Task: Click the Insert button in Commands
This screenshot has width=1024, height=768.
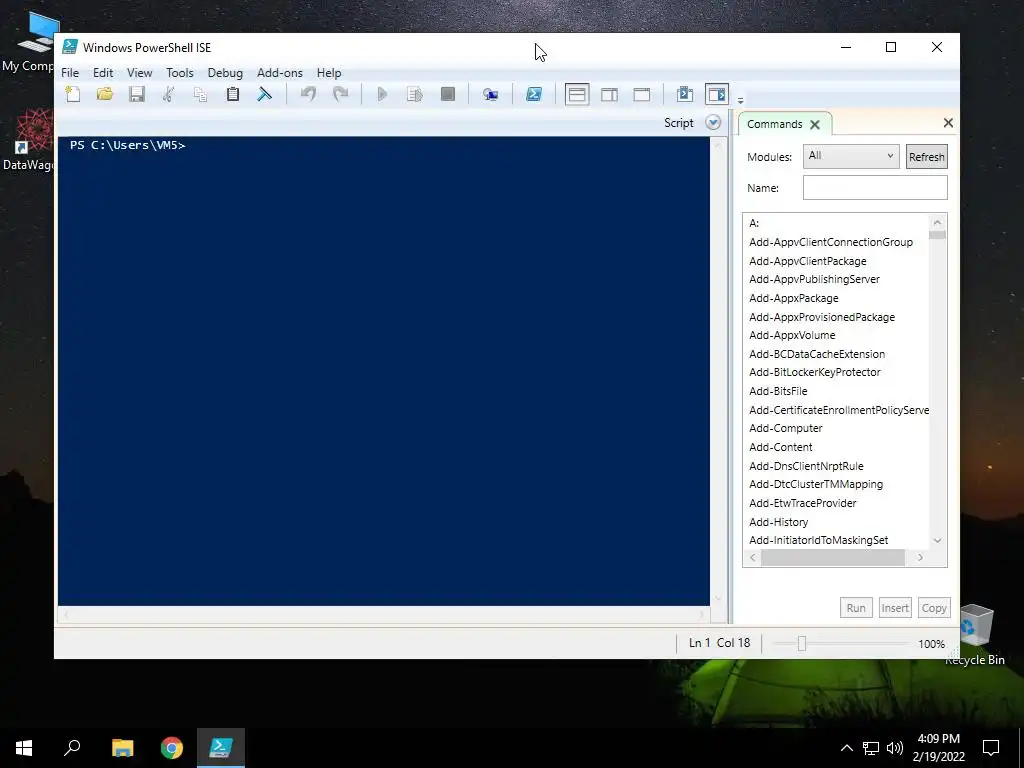Action: (x=895, y=608)
